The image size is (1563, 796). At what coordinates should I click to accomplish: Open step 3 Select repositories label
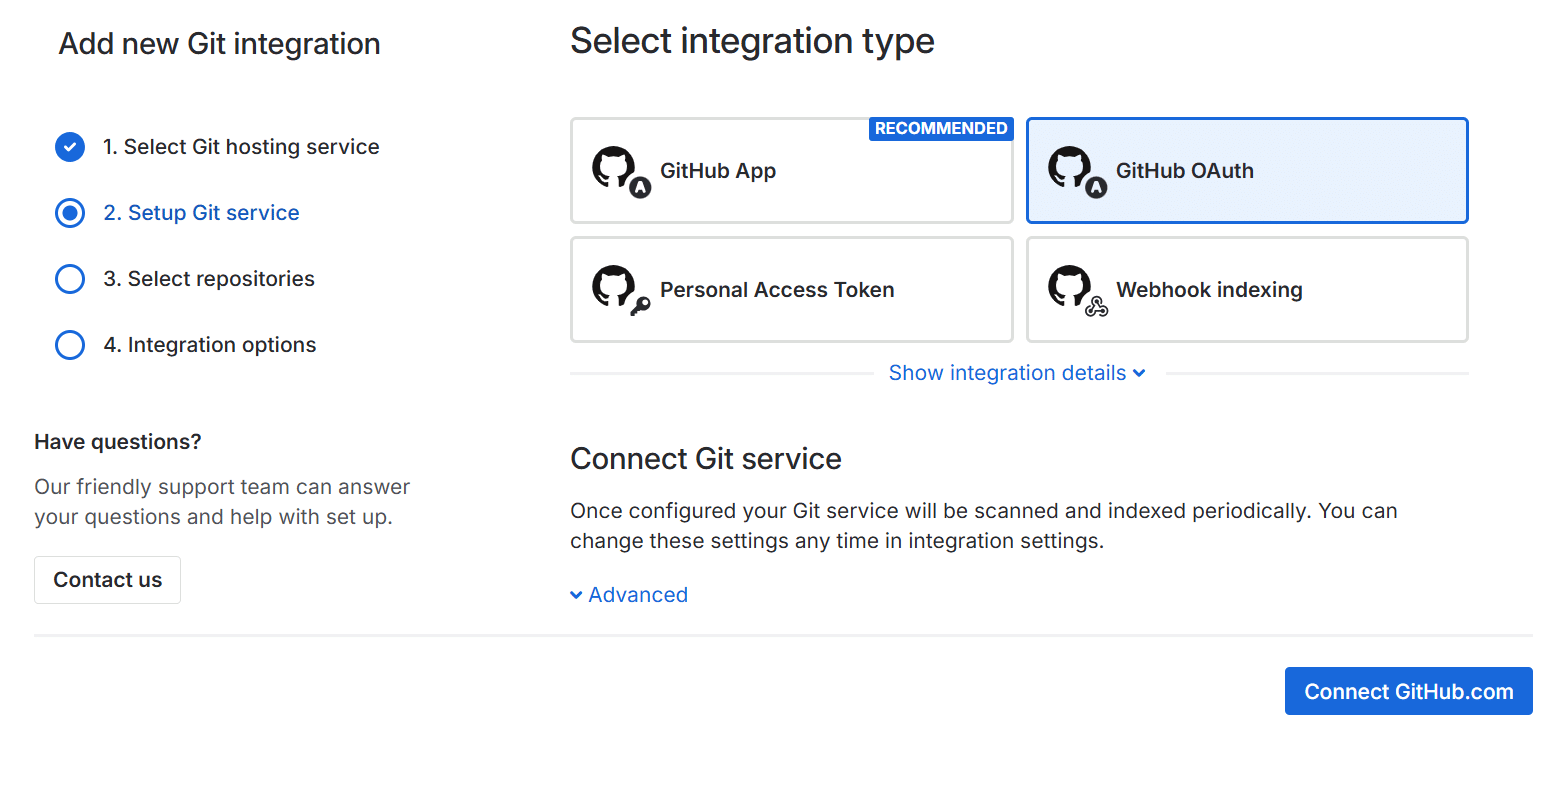click(221, 279)
